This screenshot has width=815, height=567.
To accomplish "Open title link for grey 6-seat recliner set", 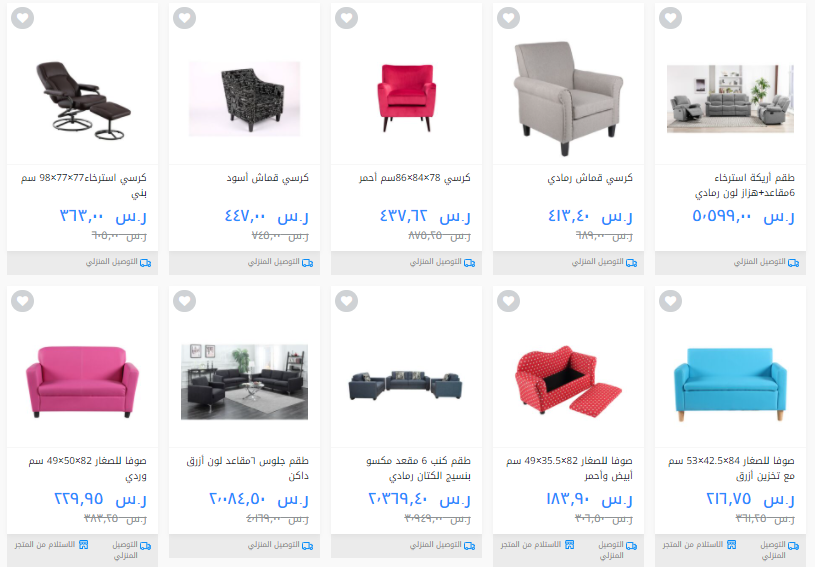I will point(744,186).
